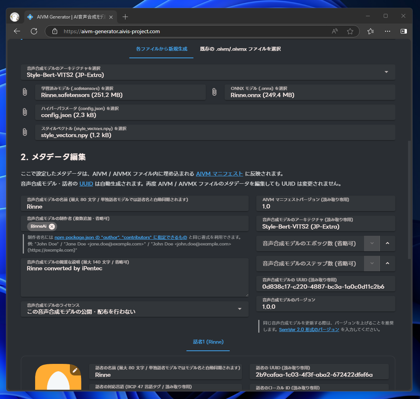Open browser settings and more menu

(x=387, y=31)
